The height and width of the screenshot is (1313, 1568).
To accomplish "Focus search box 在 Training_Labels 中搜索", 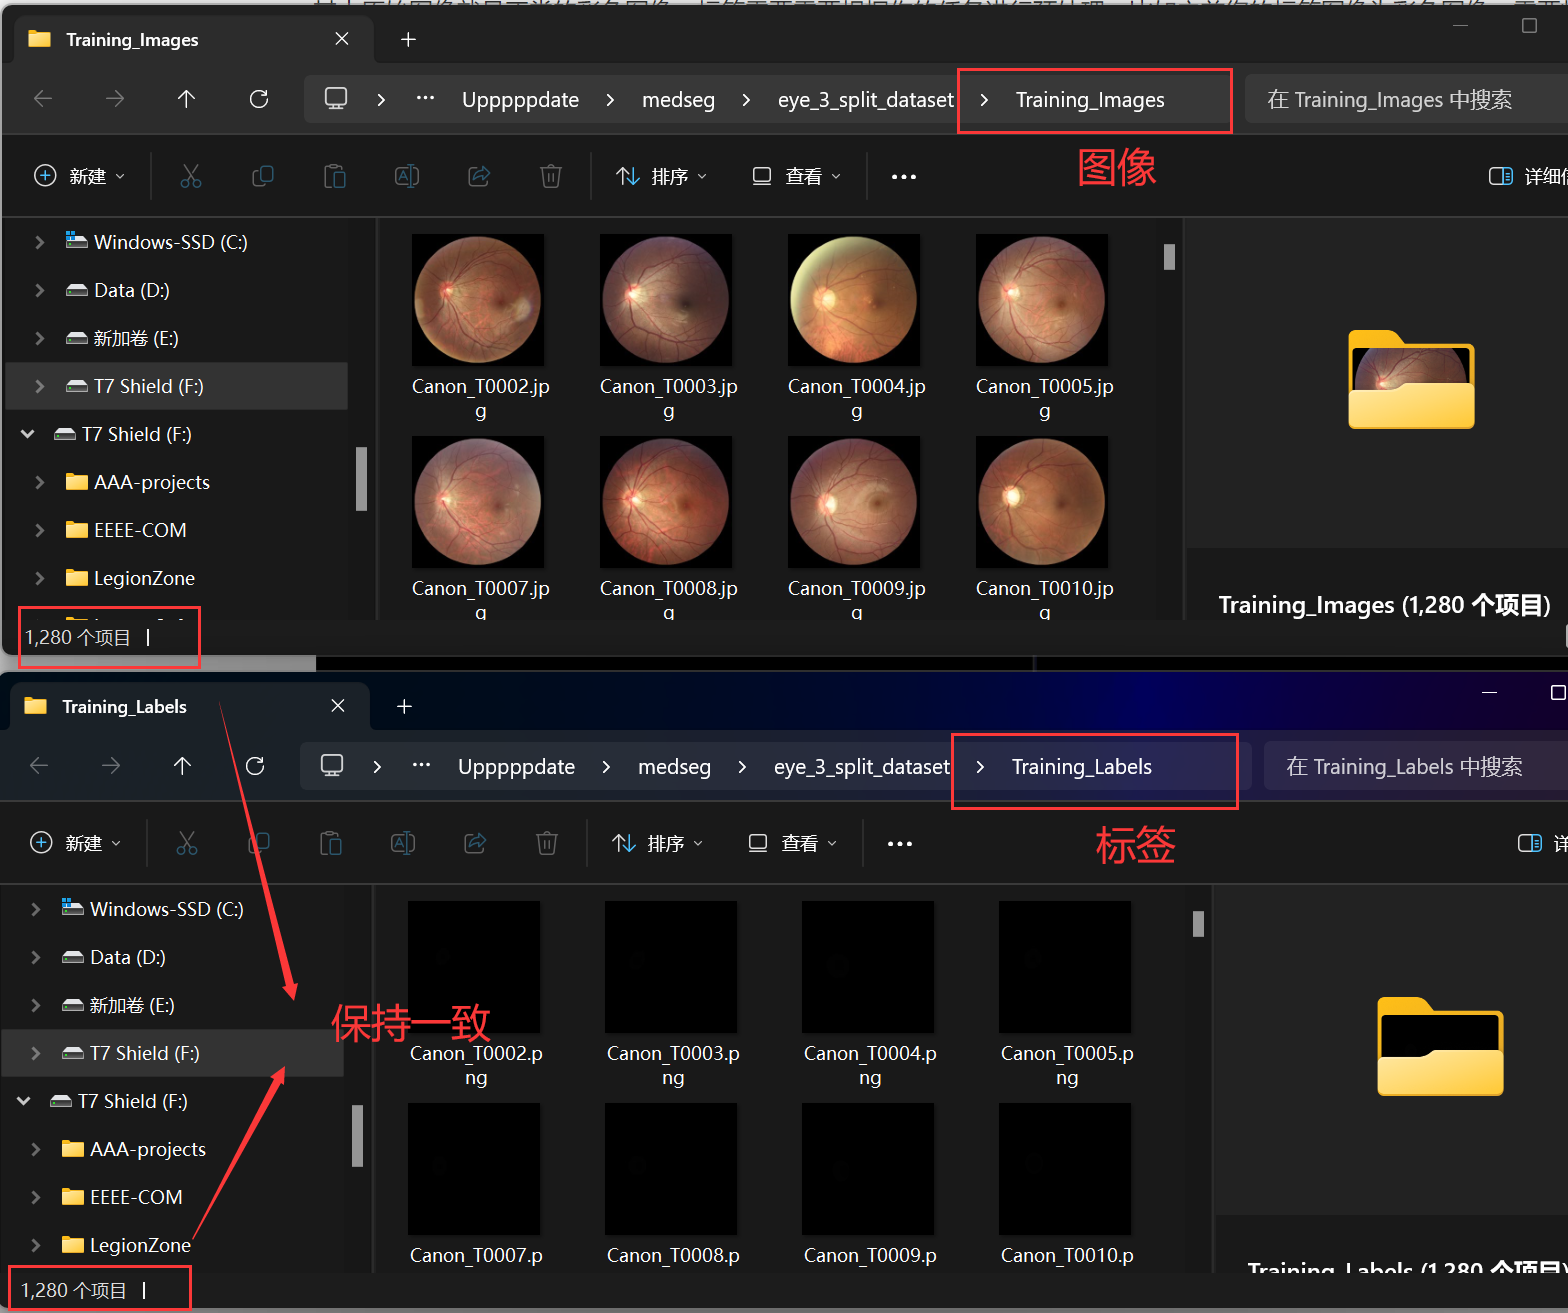I will pos(1416,767).
